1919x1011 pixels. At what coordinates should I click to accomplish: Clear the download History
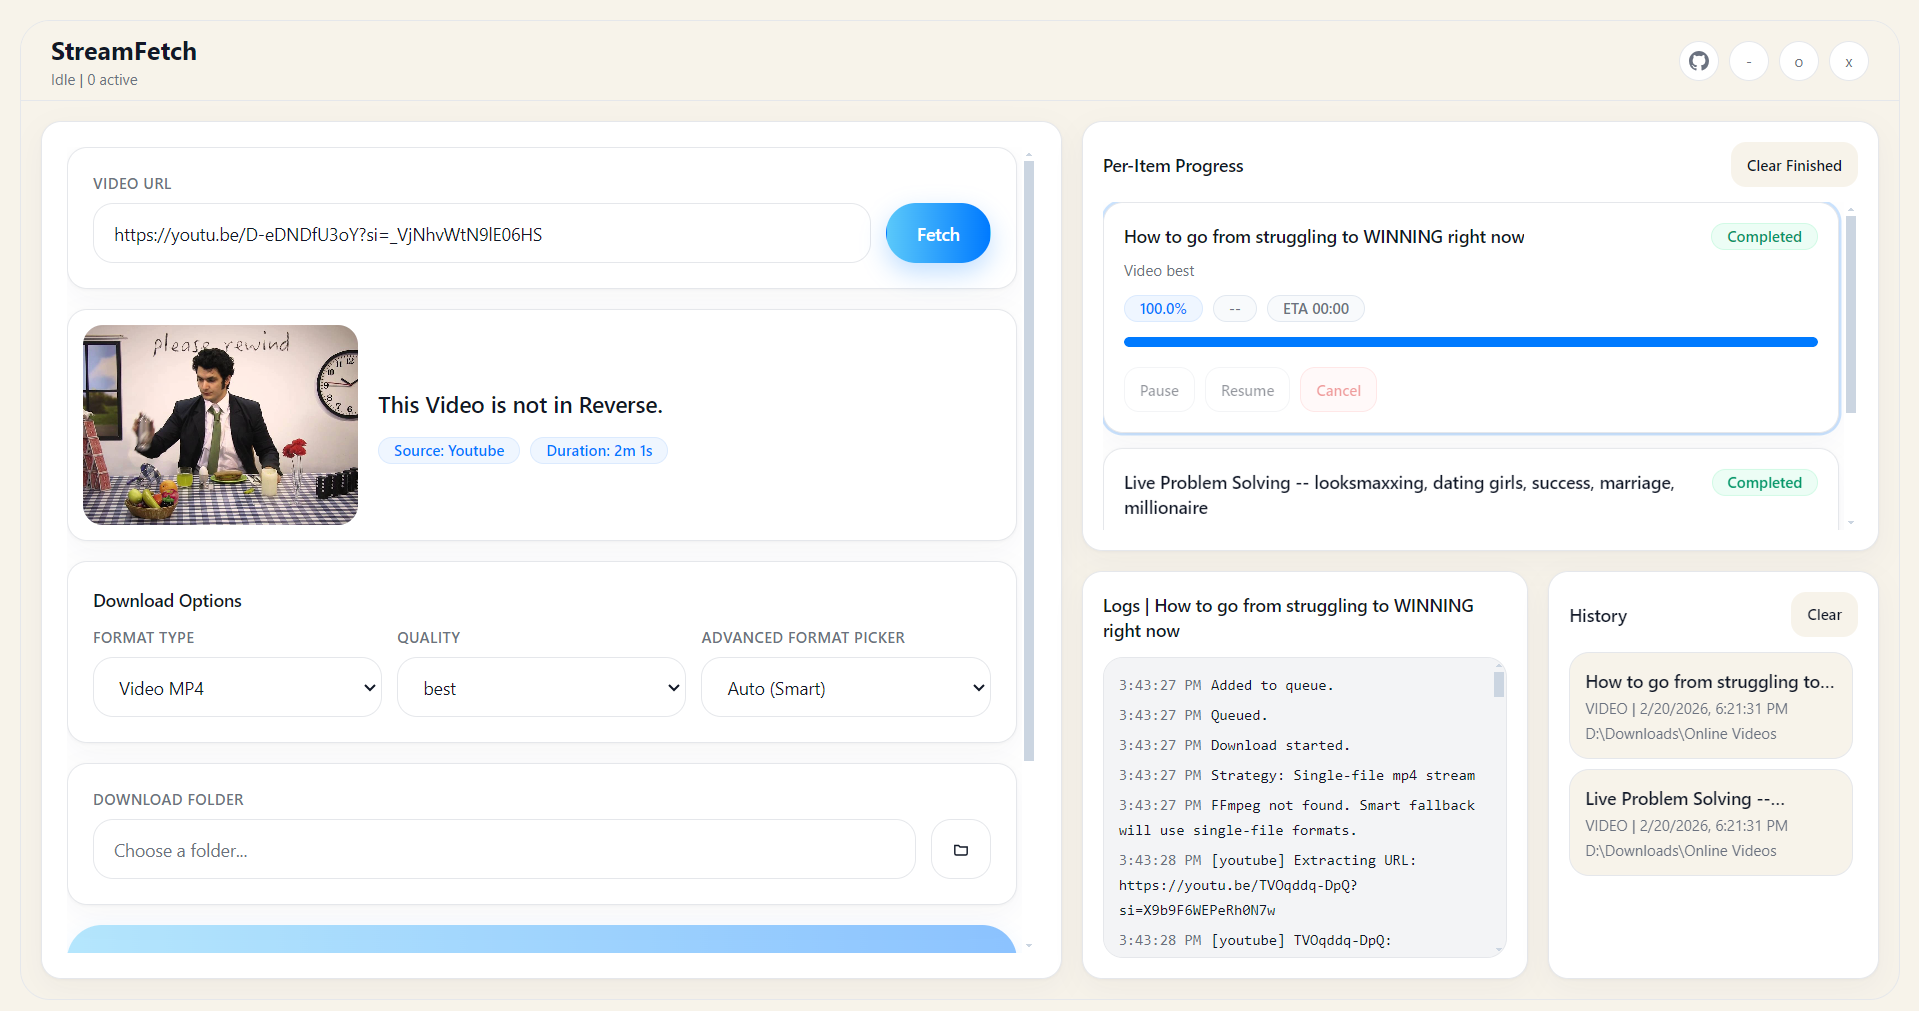pyautogui.click(x=1824, y=615)
